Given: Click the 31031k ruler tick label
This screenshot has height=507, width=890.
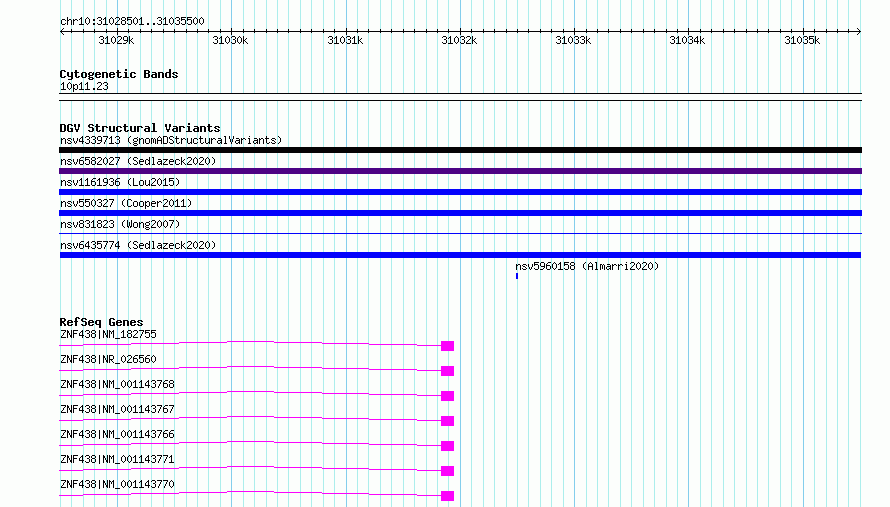Looking at the screenshot, I should [x=345, y=40].
